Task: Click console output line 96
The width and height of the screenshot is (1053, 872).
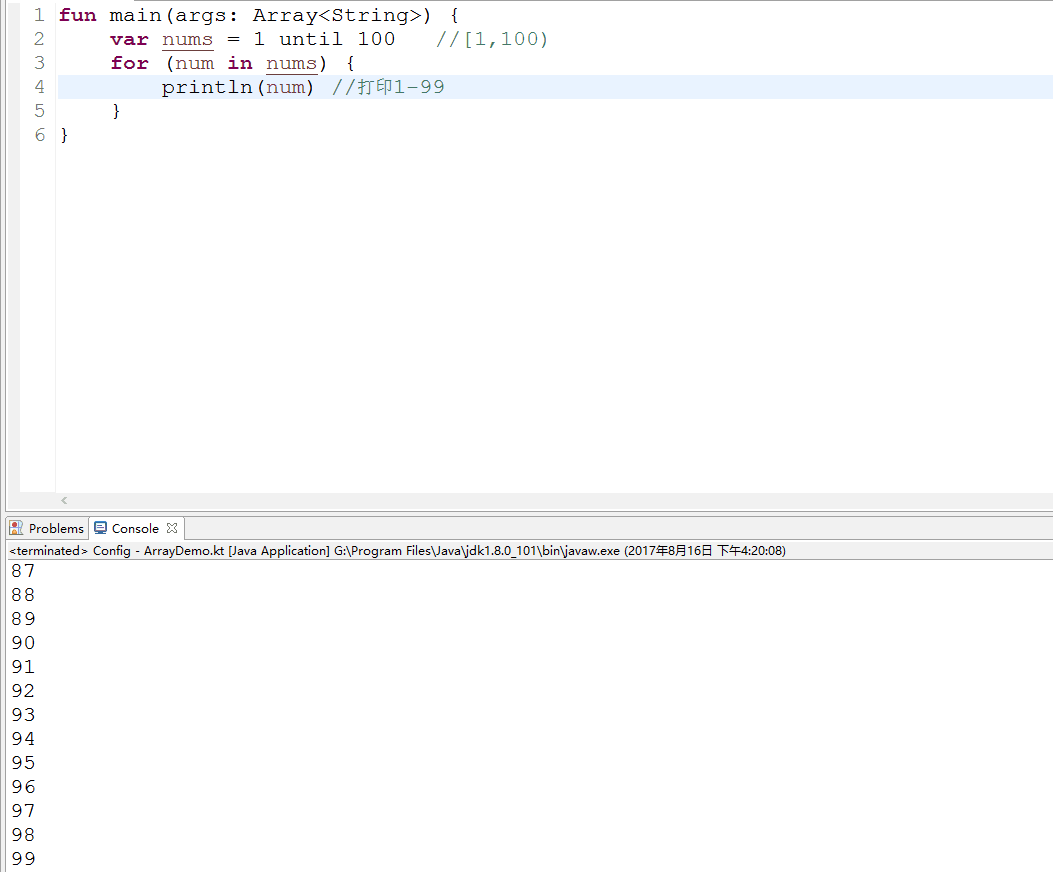Action: (23, 787)
